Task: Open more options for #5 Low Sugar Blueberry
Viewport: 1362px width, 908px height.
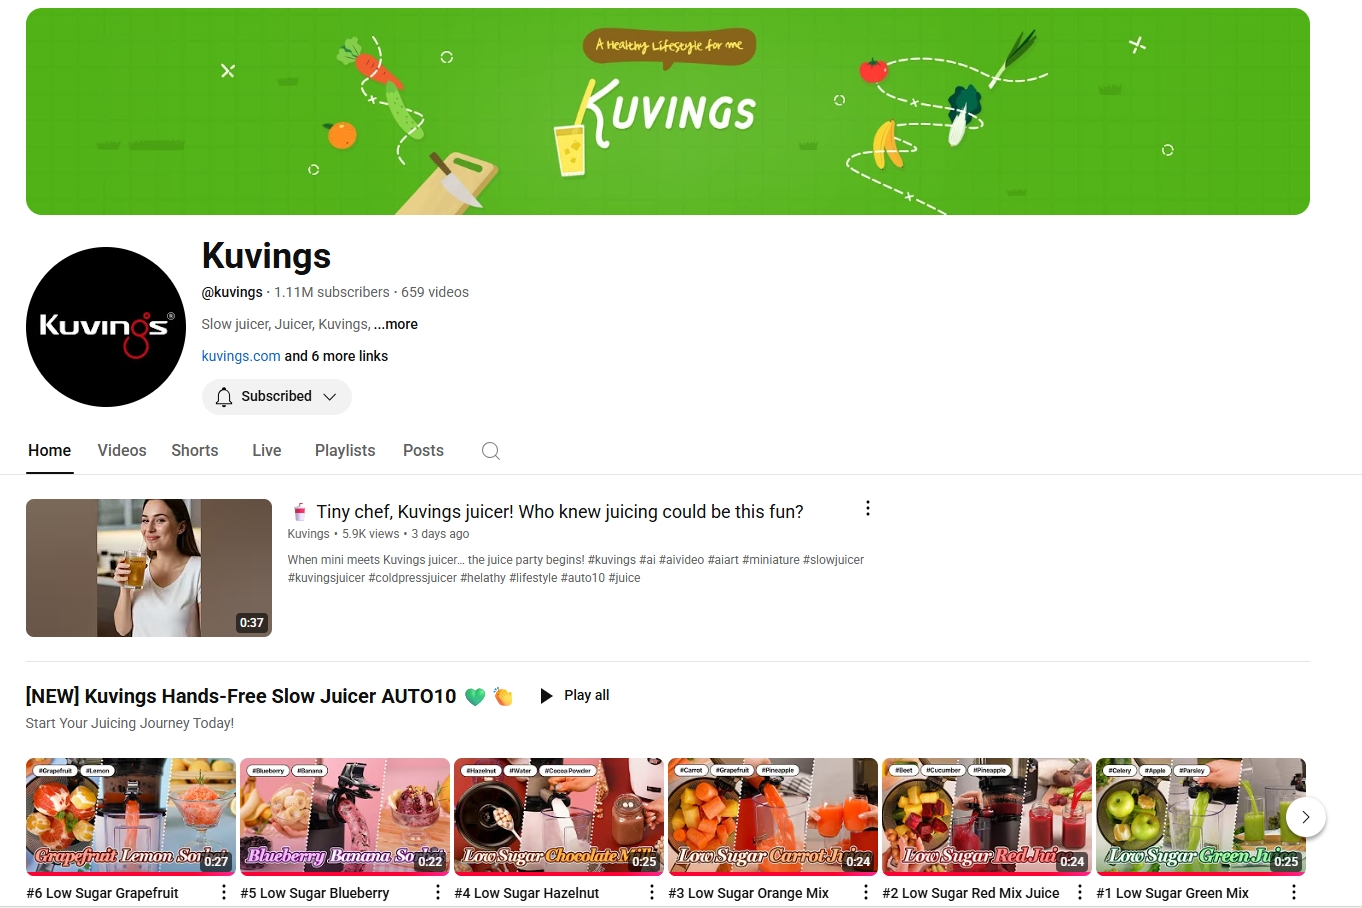Action: click(x=437, y=892)
